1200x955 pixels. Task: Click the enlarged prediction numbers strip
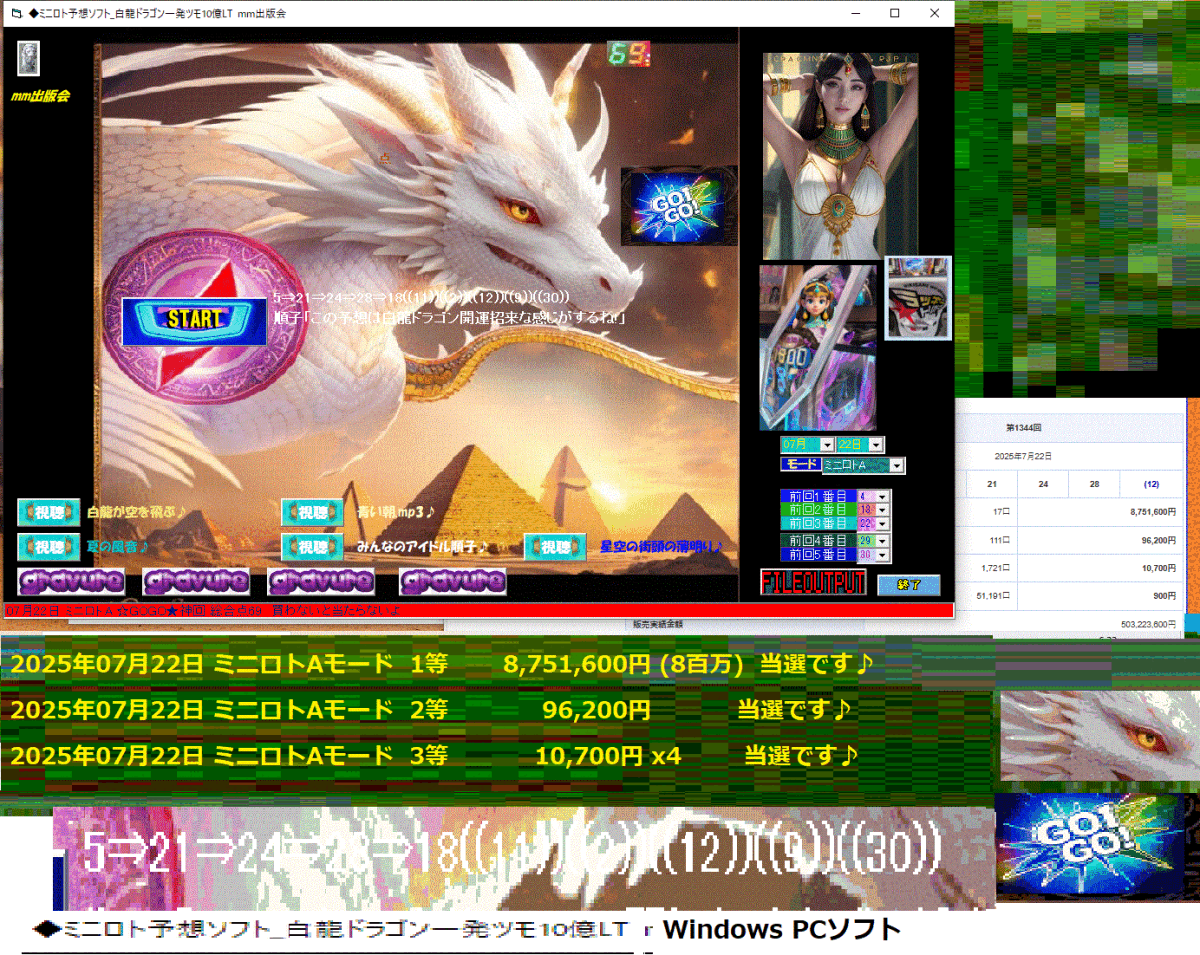coord(524,858)
